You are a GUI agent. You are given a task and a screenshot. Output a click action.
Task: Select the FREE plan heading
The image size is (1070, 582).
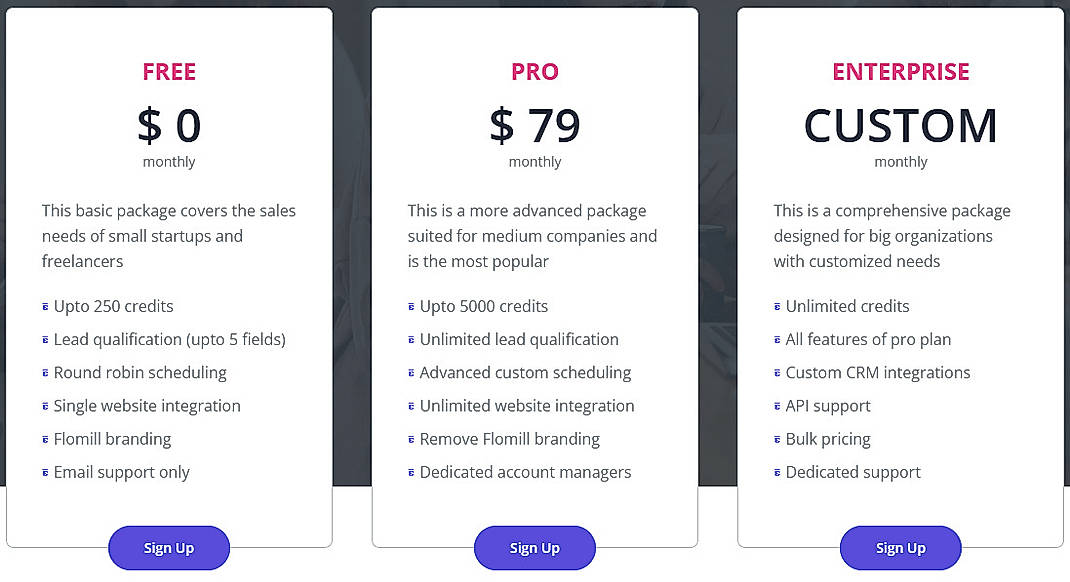[168, 71]
